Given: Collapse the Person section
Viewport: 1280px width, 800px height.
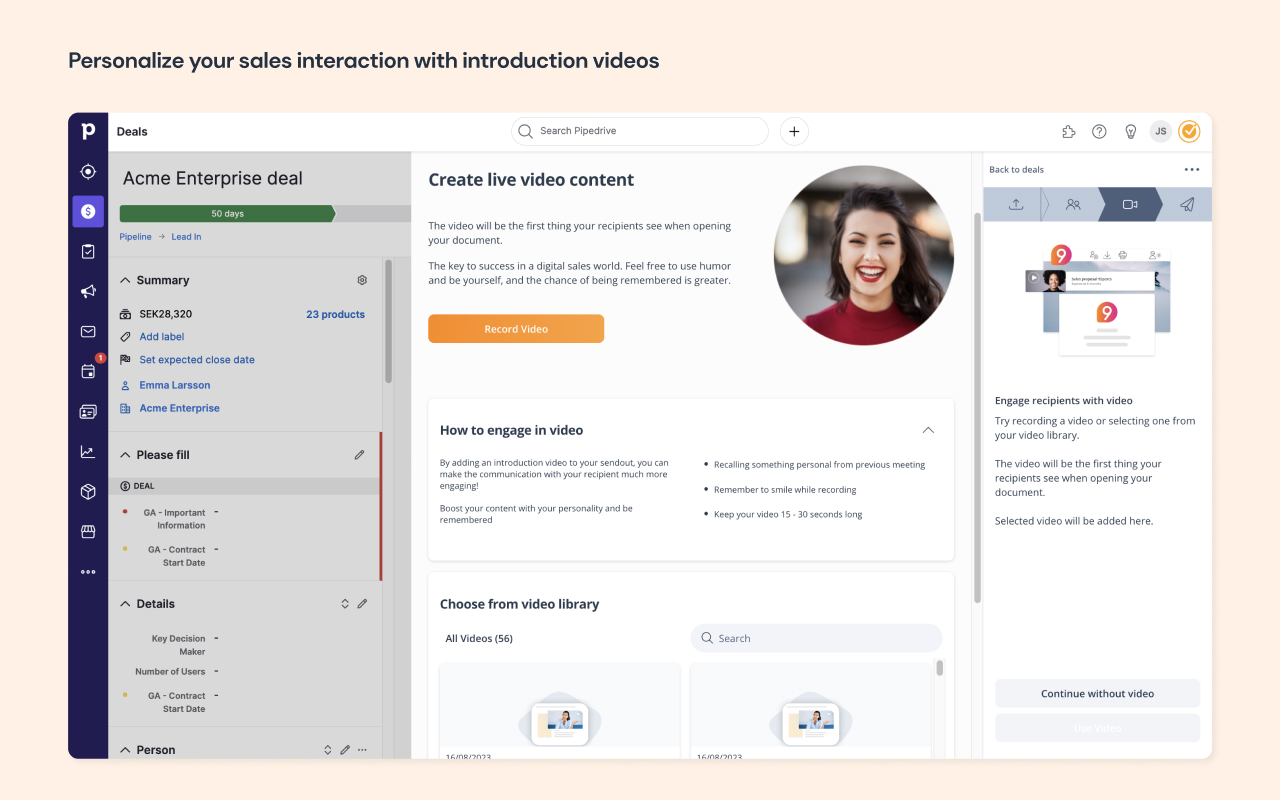Looking at the screenshot, I should 126,750.
